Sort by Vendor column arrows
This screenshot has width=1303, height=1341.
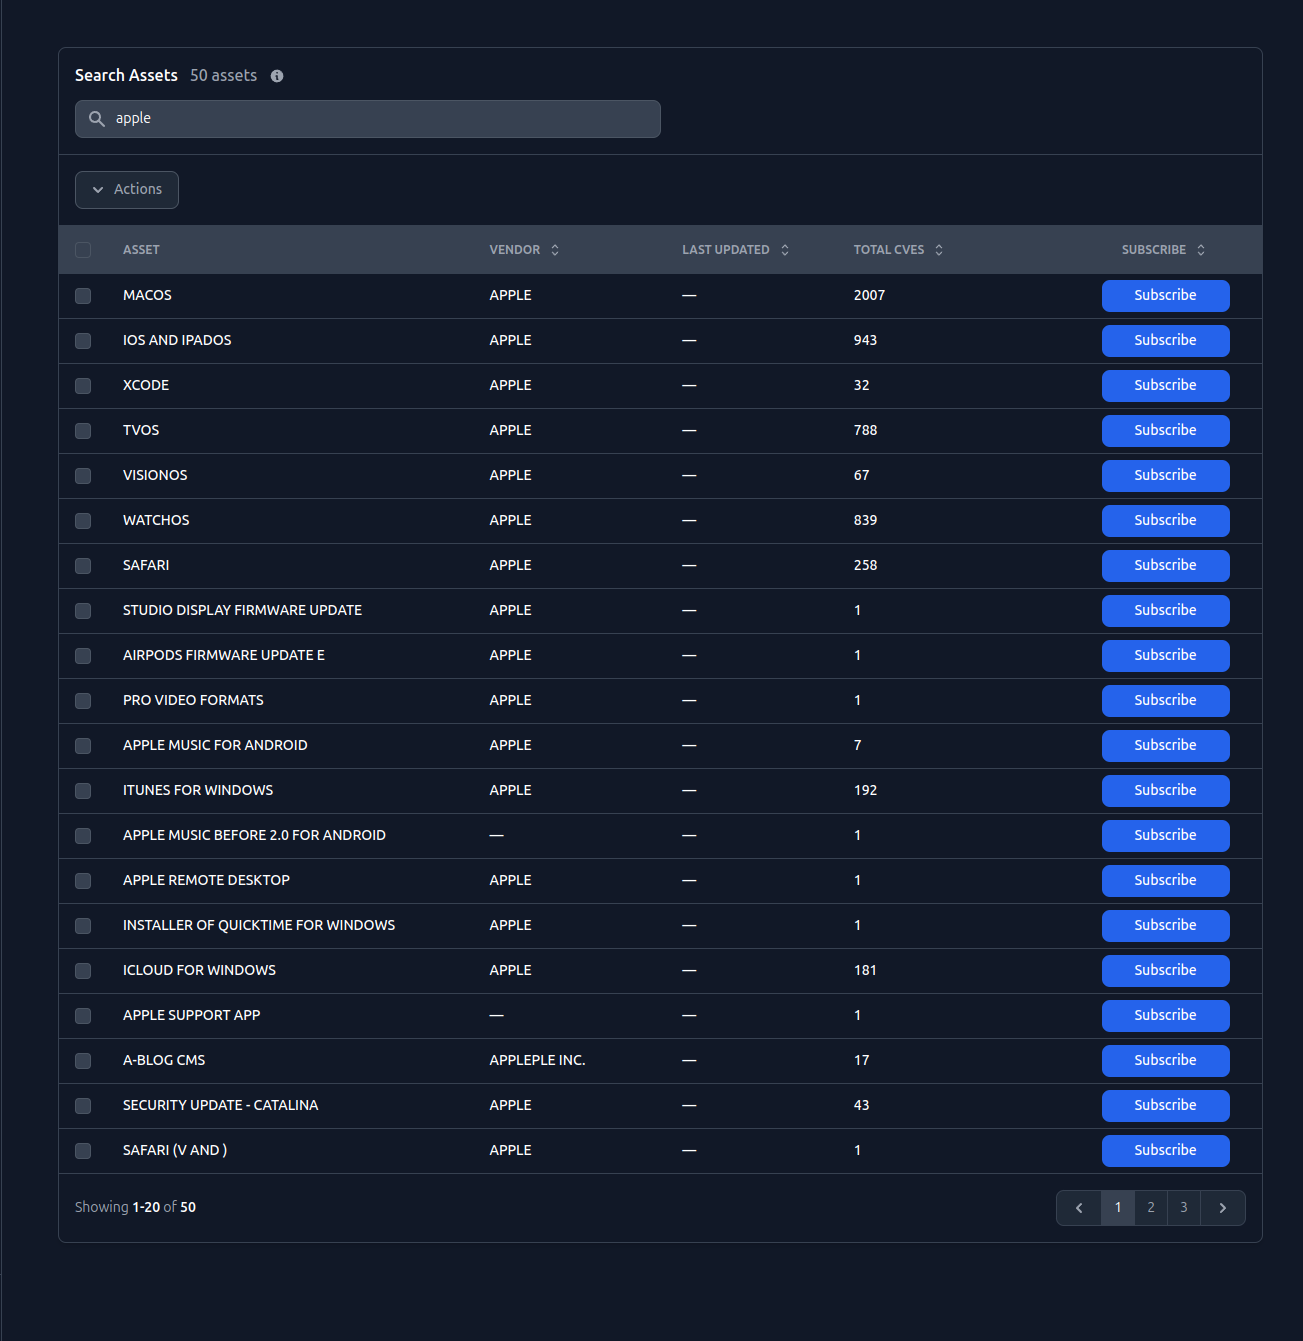[x=555, y=250]
